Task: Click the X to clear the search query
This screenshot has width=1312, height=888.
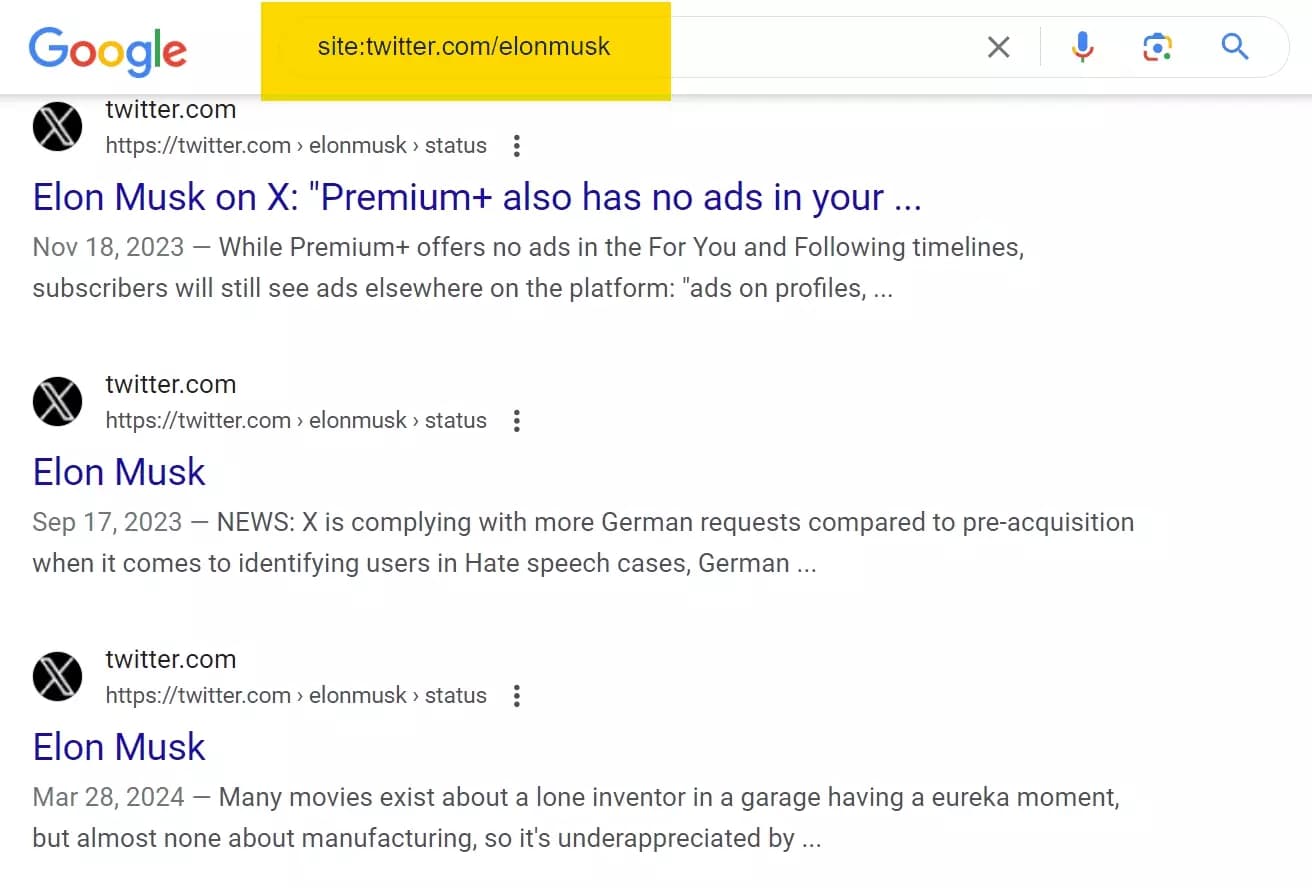Action: (997, 46)
